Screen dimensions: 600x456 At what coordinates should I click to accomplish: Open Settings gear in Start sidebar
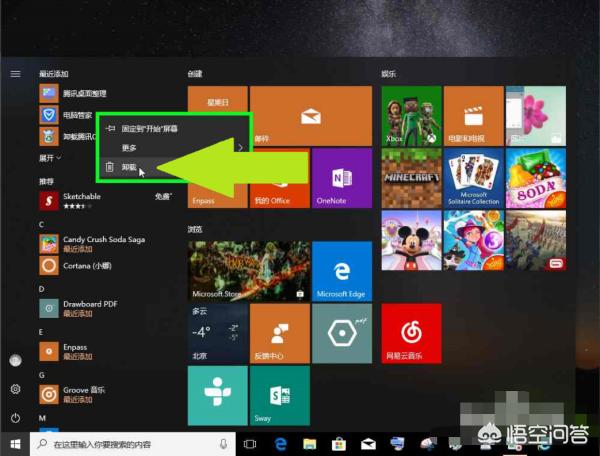point(15,388)
